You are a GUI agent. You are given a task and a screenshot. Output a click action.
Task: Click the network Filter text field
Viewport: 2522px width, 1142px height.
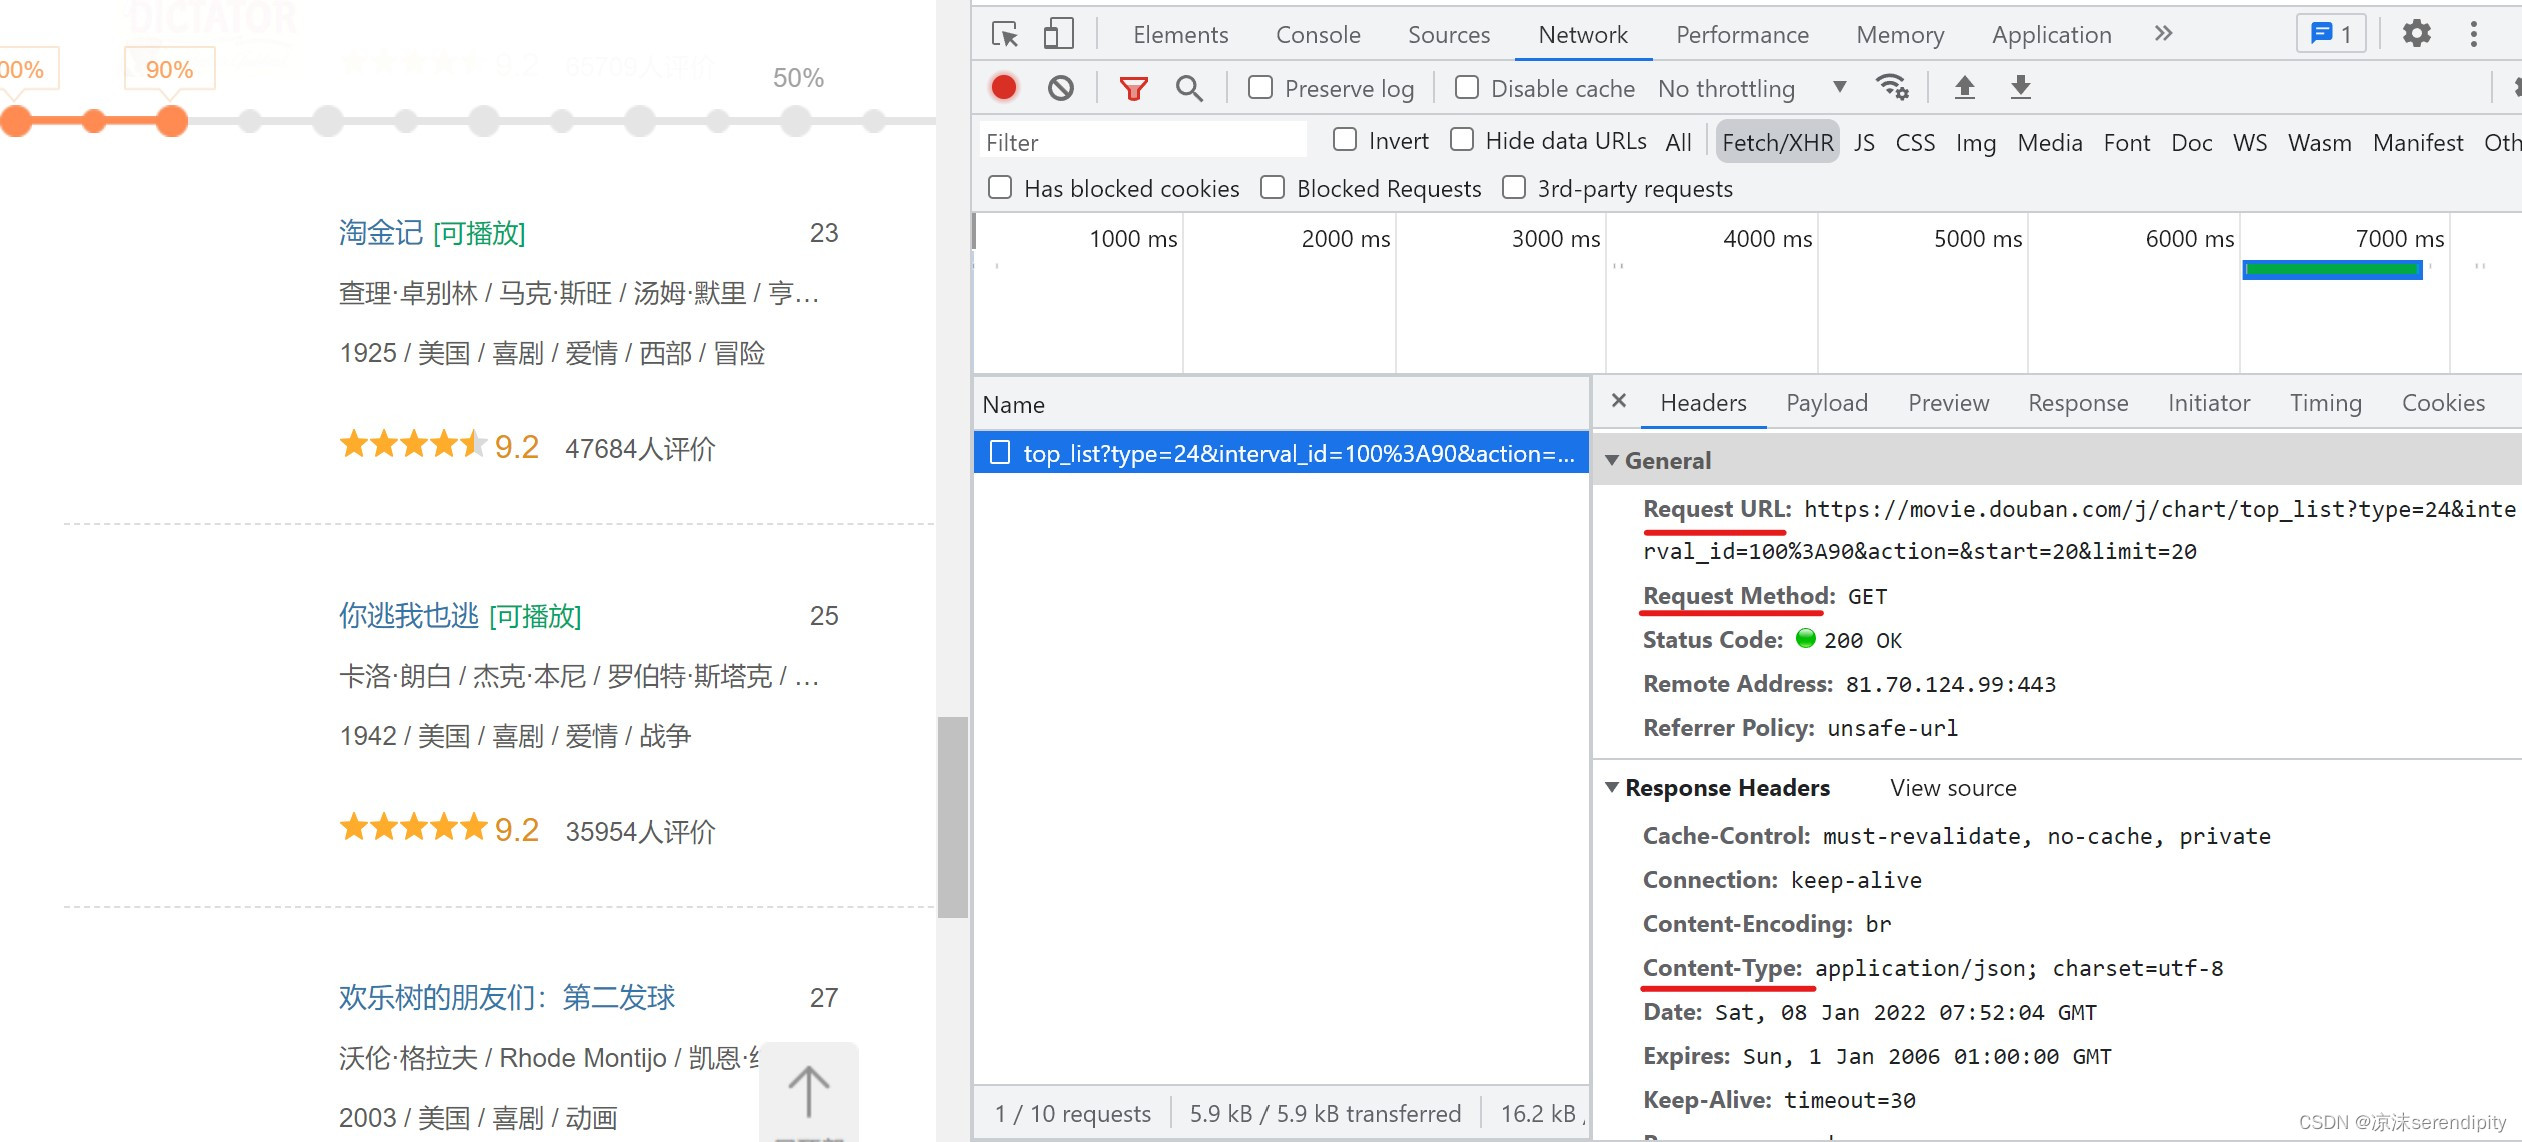point(1140,142)
